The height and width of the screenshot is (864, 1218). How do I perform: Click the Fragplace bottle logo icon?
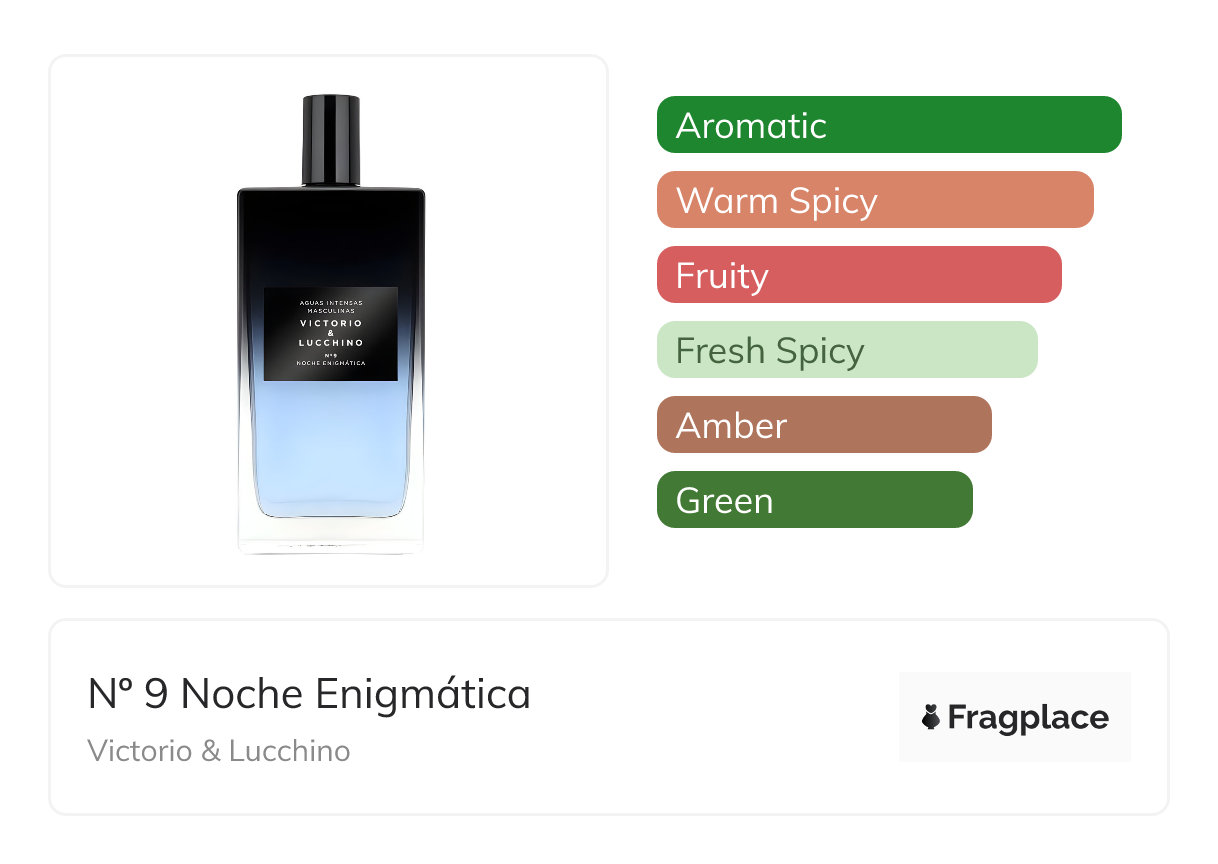[931, 717]
